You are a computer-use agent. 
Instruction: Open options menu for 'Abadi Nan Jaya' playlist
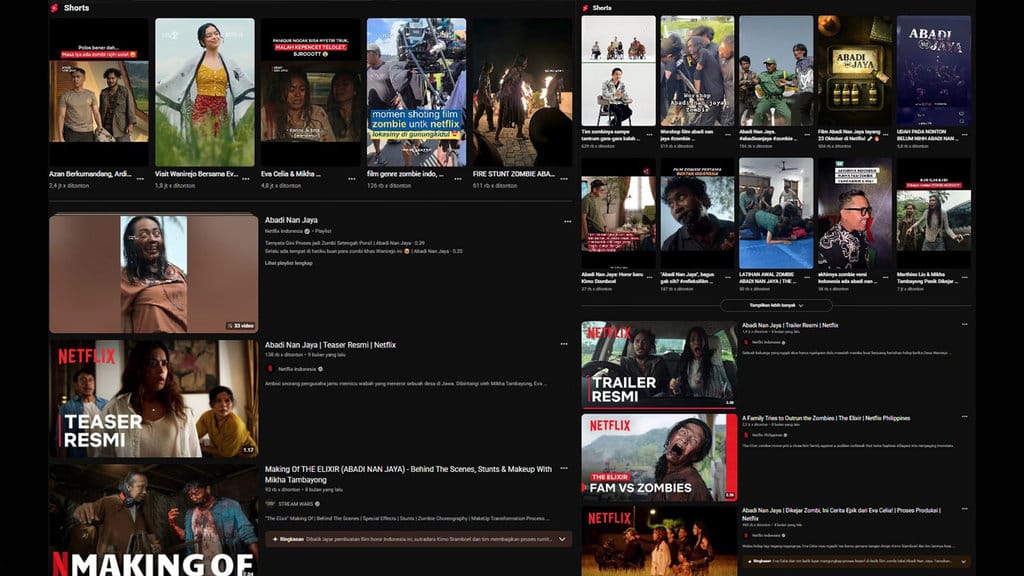[x=568, y=221]
